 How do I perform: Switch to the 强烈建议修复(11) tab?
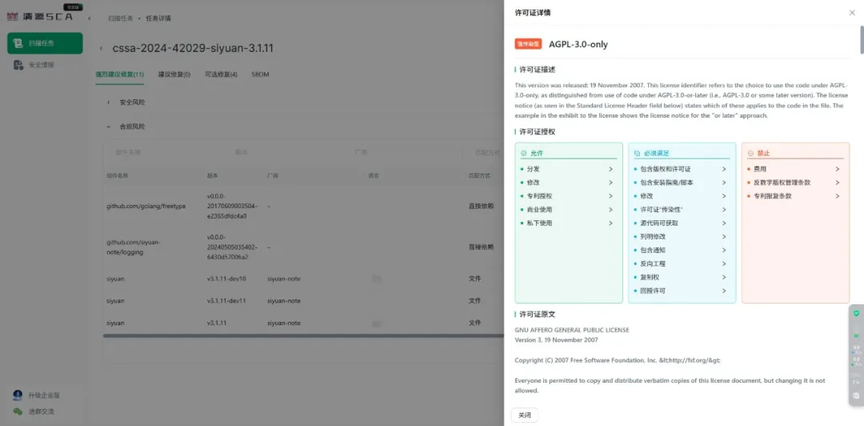pyautogui.click(x=120, y=74)
